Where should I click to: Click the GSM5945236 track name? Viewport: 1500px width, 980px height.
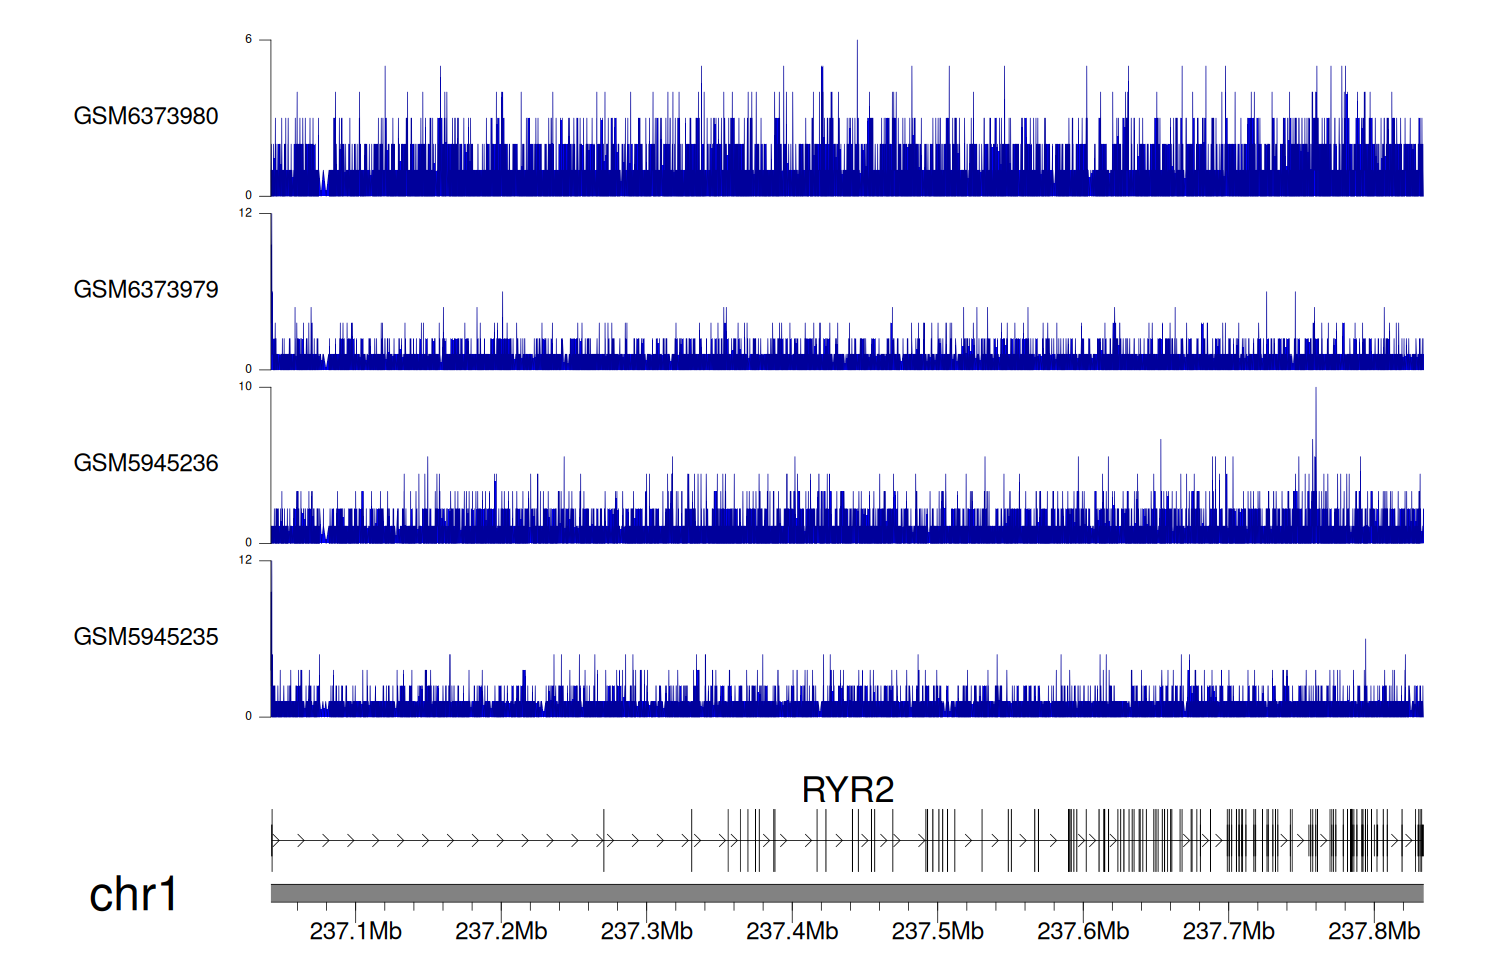click(x=146, y=463)
